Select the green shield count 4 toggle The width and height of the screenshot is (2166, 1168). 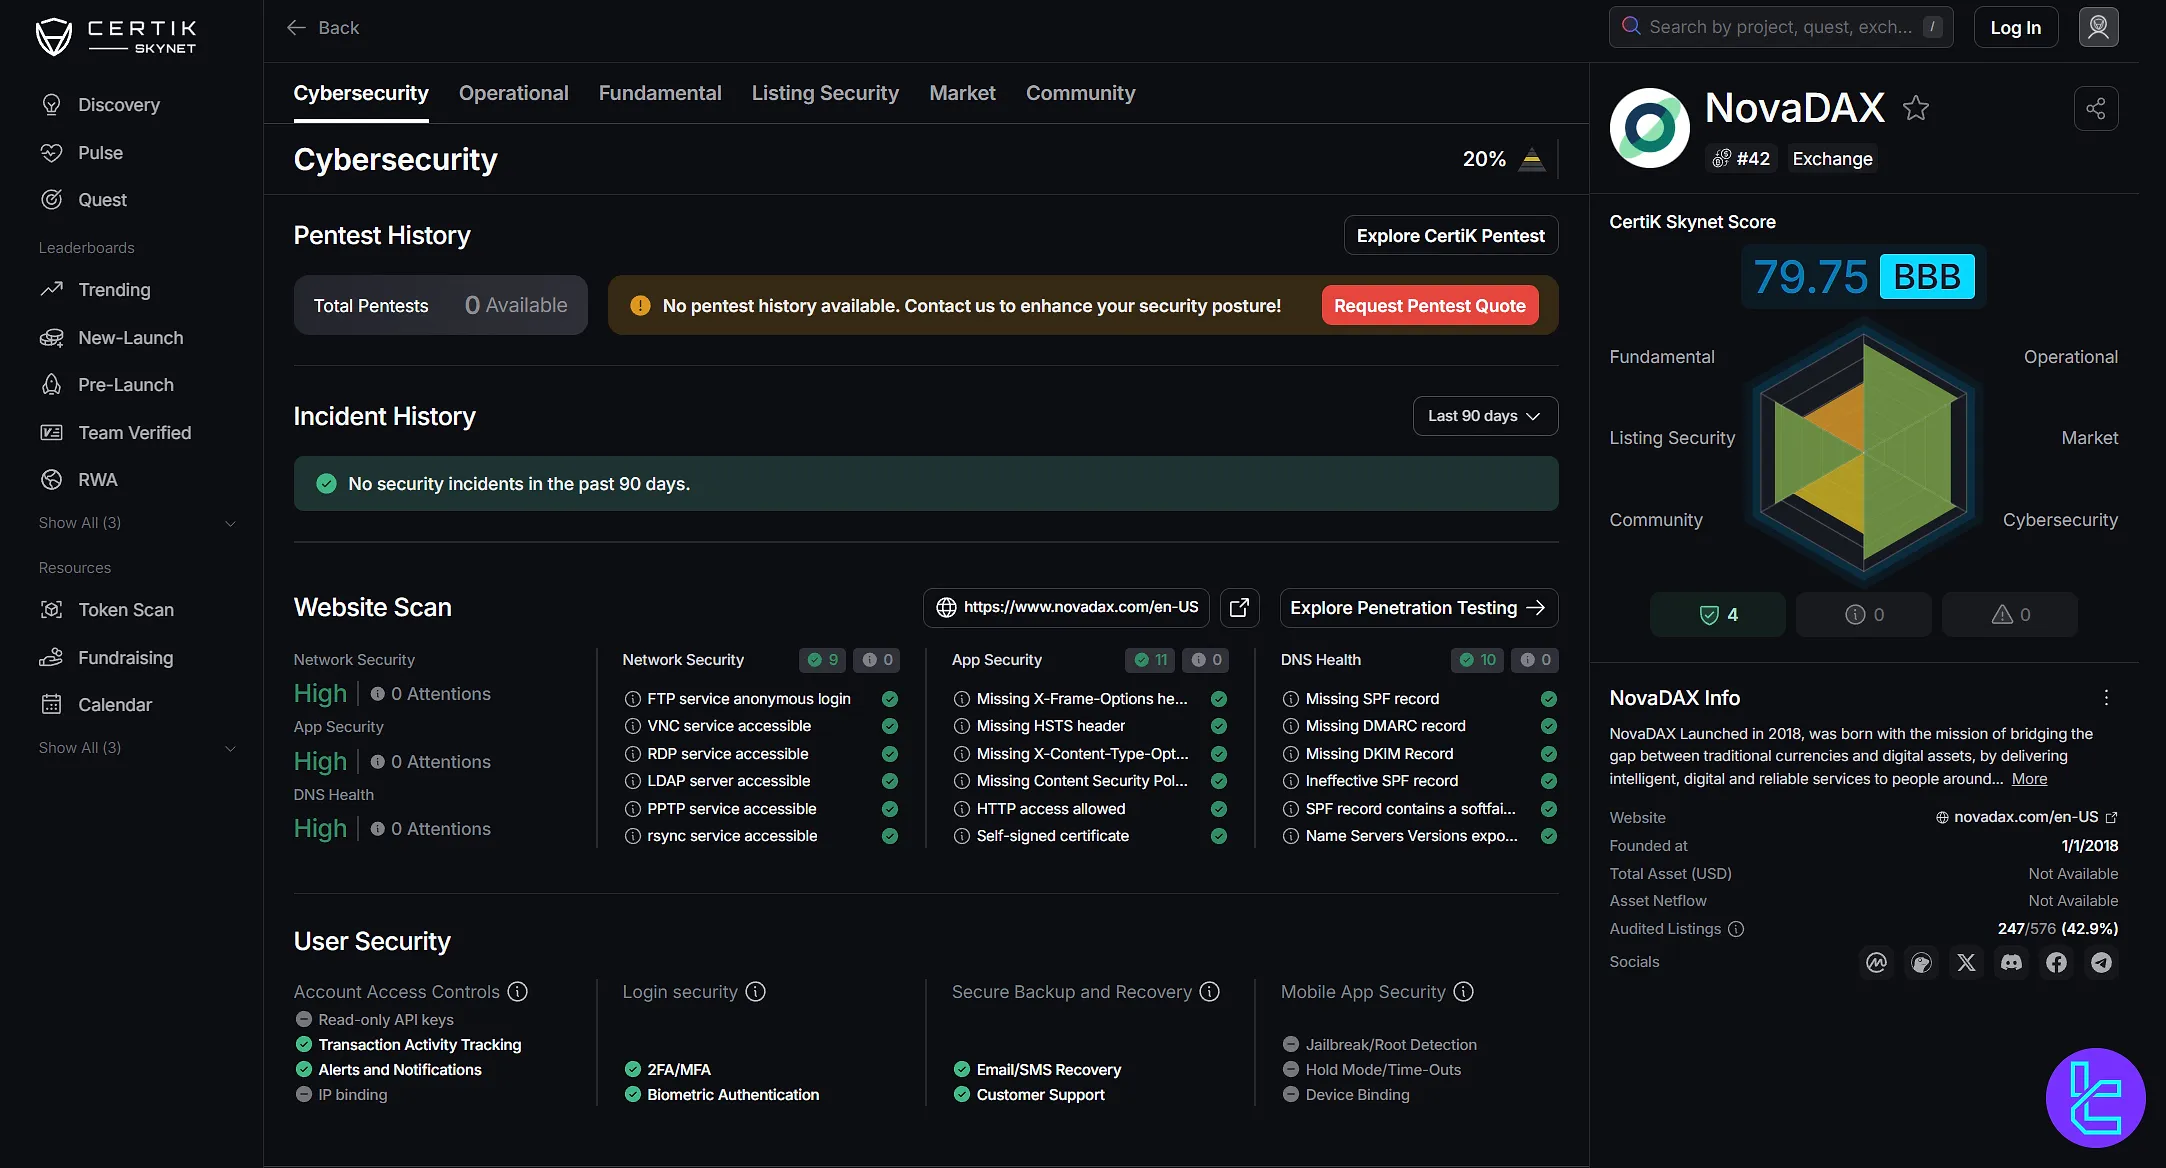1717,615
